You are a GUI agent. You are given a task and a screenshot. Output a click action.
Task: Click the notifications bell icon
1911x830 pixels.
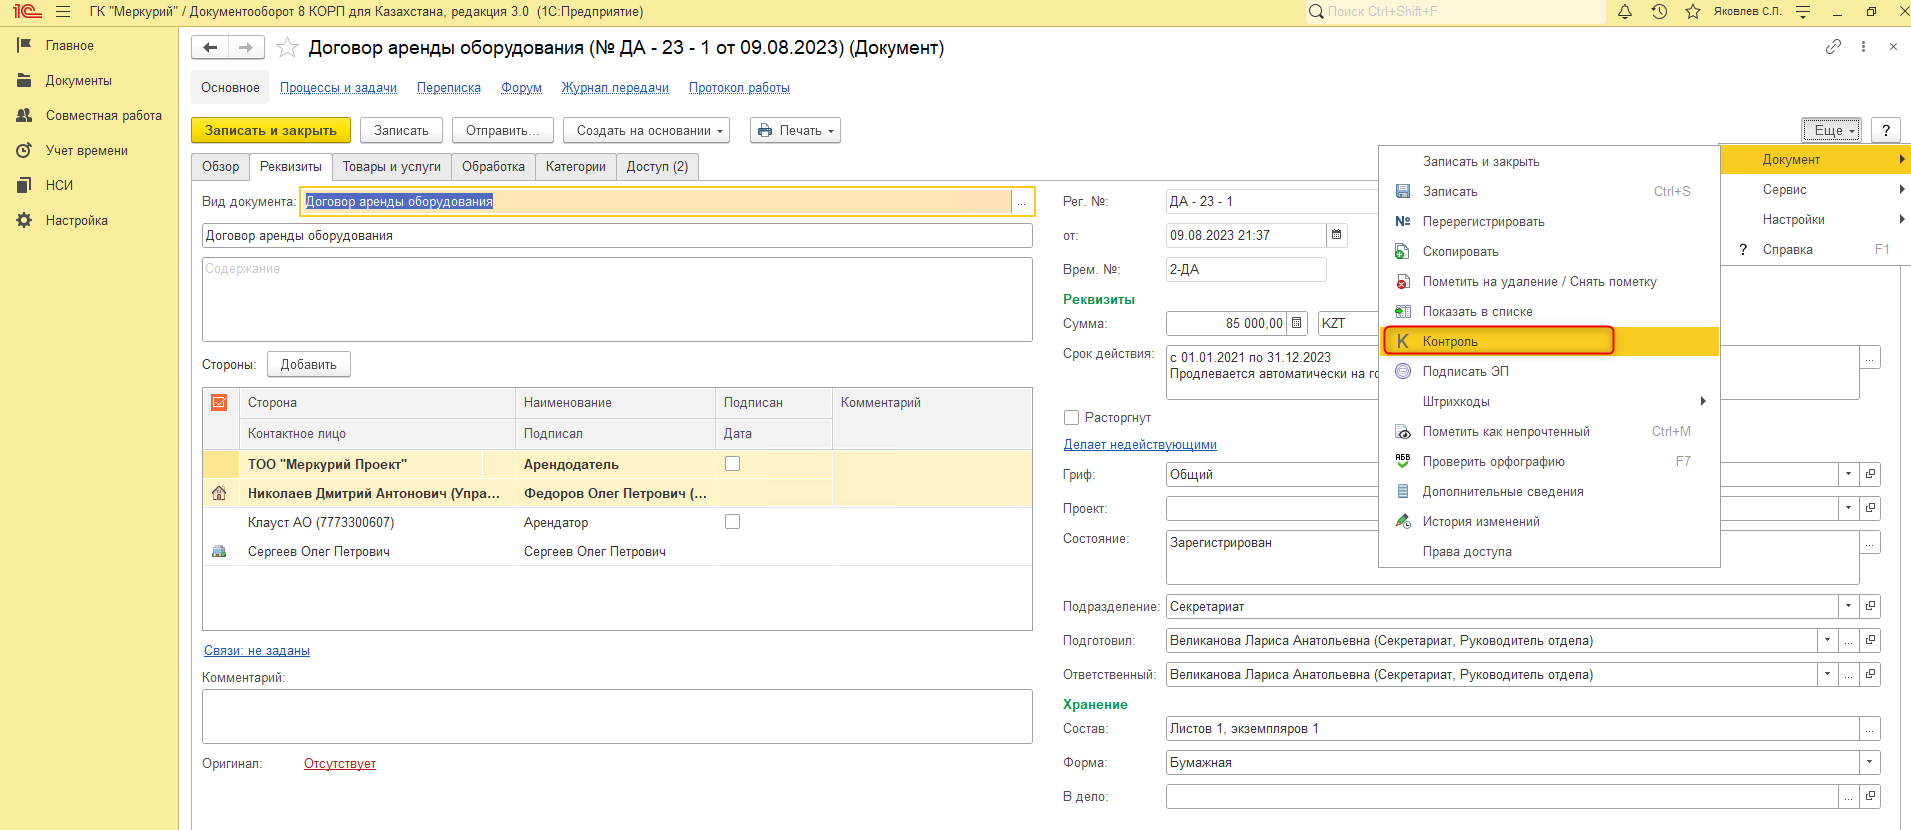coord(1625,12)
